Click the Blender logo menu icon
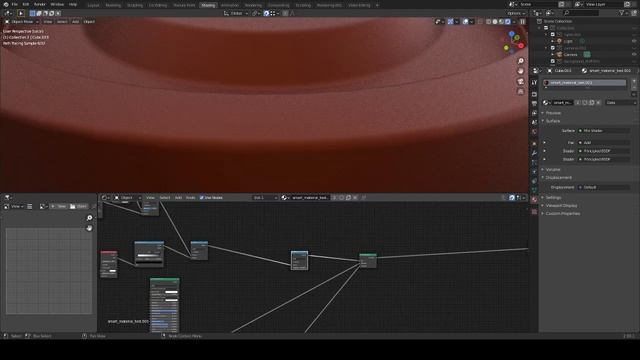This screenshot has height=360, width=640. (x=6, y=4)
